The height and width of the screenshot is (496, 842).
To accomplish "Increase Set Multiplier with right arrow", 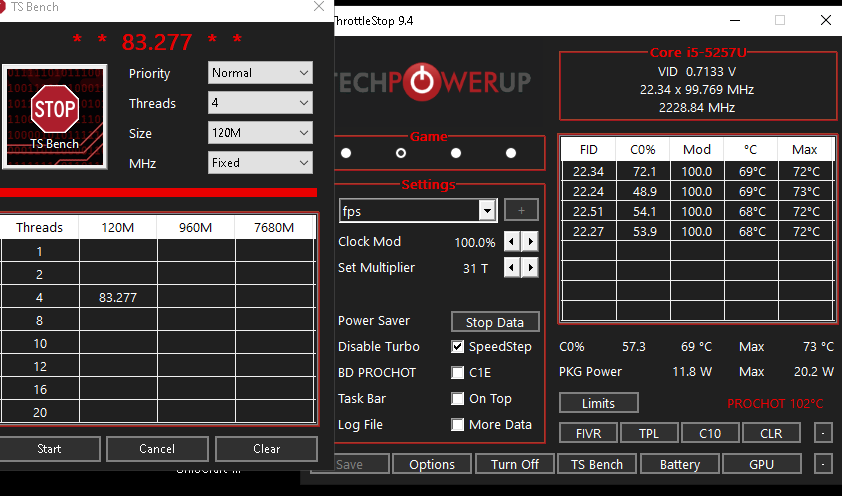I will point(530,267).
